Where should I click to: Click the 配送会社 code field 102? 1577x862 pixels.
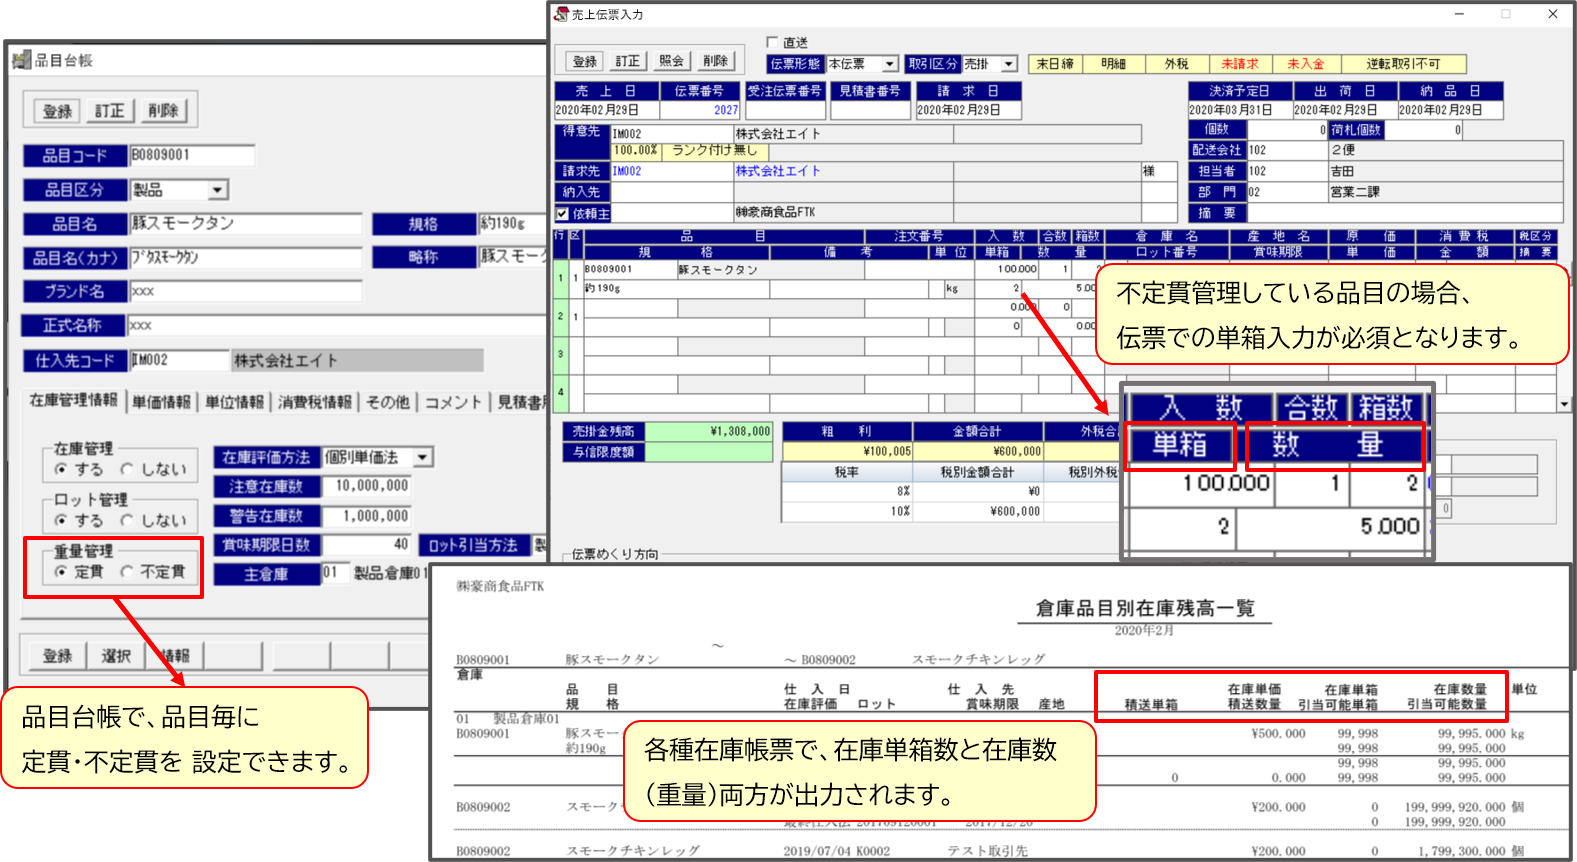[1287, 150]
